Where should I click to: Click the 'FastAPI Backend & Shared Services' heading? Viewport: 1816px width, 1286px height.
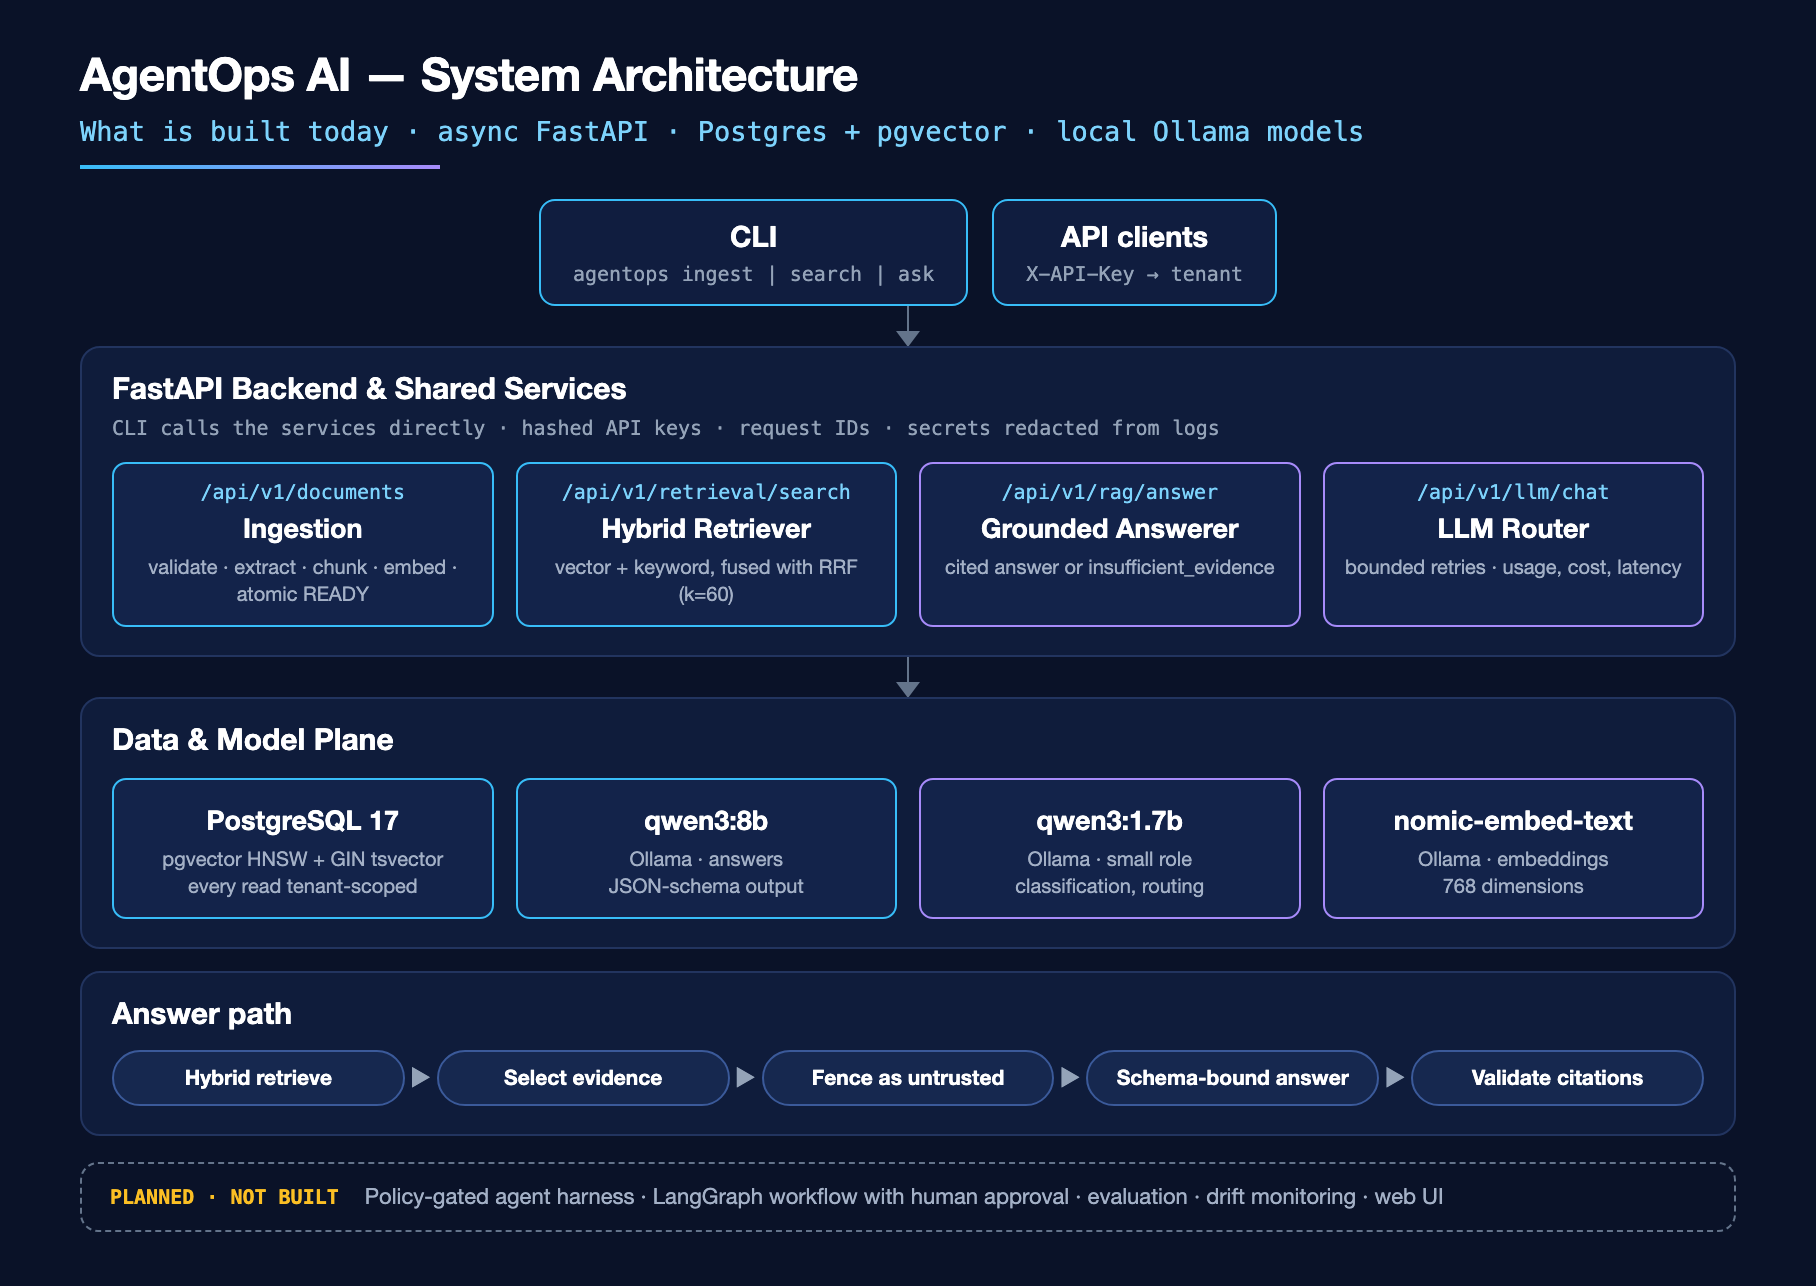pos(369,389)
